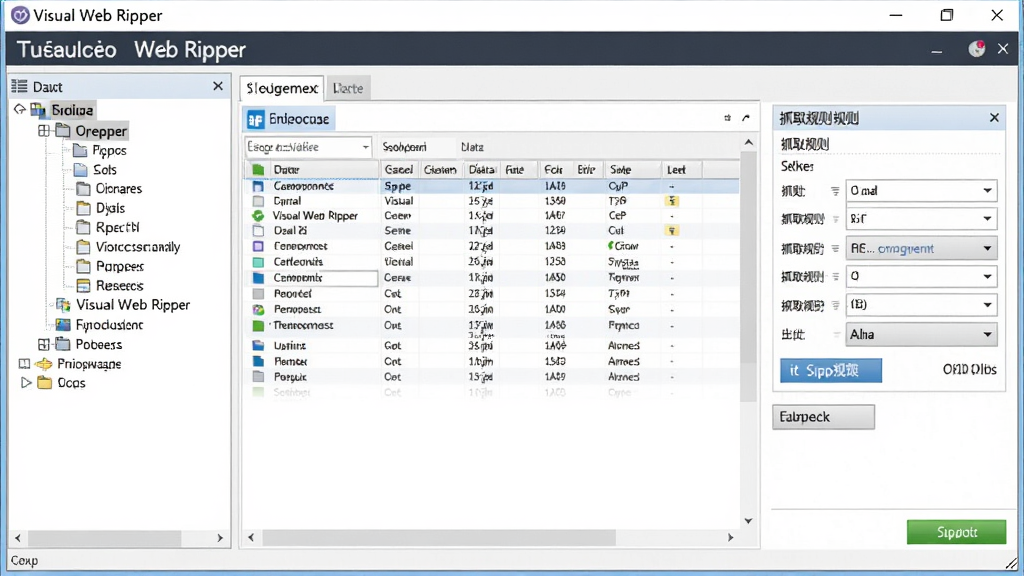Select the Reseecs tree item icon
The width and height of the screenshot is (1024, 576).
[x=84, y=285]
